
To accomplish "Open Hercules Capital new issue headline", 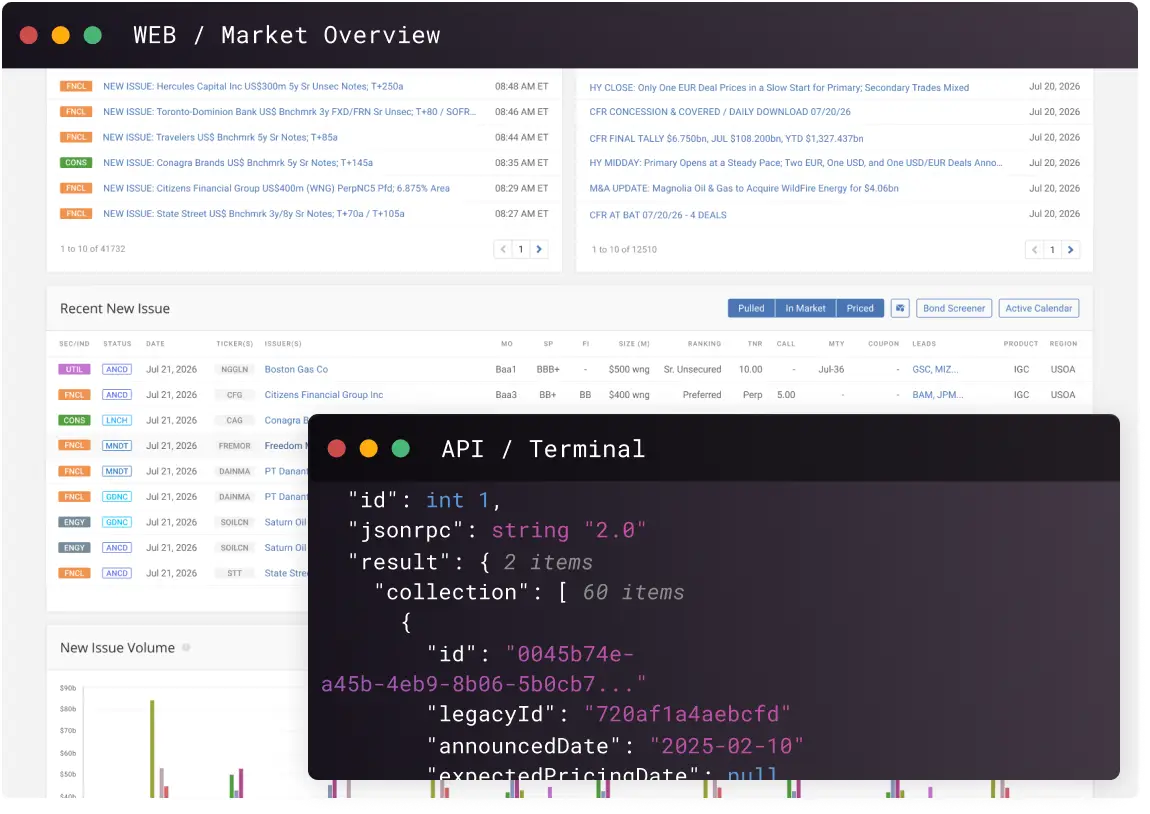I will tap(255, 87).
